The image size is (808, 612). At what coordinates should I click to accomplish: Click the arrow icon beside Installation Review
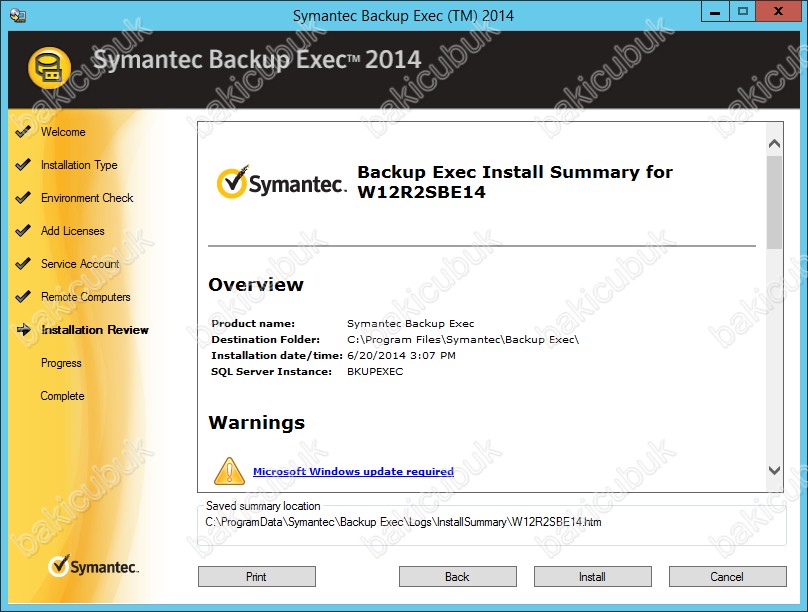(x=24, y=330)
